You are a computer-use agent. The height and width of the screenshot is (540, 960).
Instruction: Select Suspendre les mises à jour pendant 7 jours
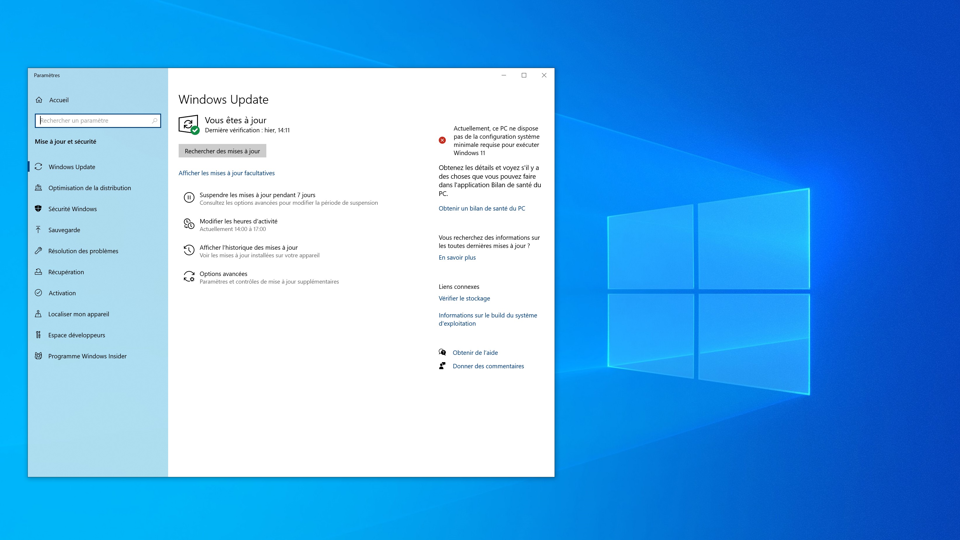pos(257,195)
